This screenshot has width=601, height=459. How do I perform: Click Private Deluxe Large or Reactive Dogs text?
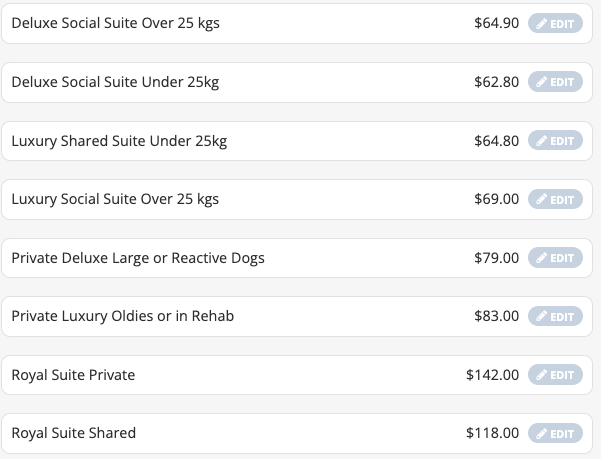tap(138, 258)
